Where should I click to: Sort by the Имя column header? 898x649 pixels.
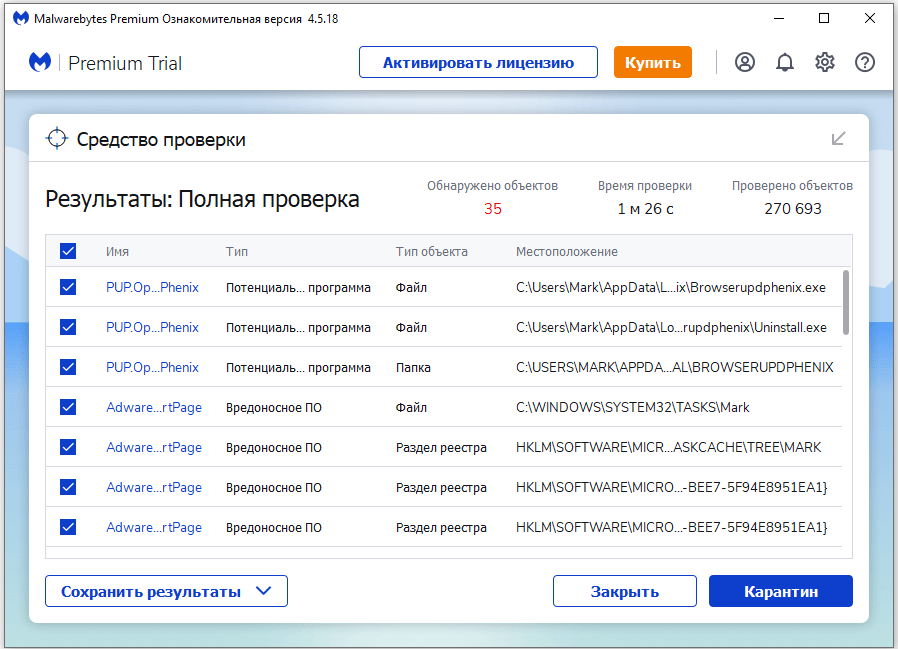click(x=117, y=252)
